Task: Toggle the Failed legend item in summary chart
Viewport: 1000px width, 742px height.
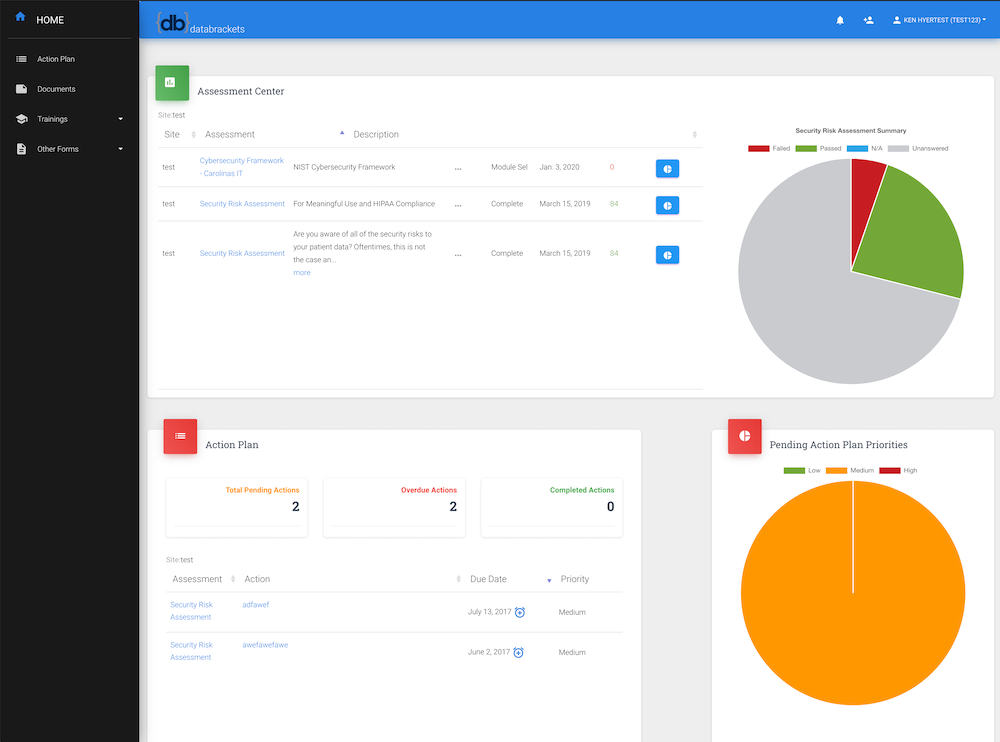Action: click(769, 148)
